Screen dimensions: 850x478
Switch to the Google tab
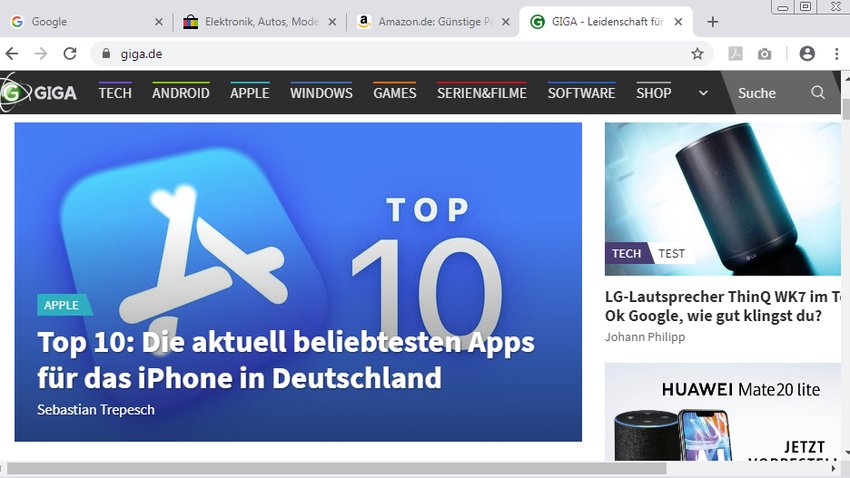[x=87, y=22]
